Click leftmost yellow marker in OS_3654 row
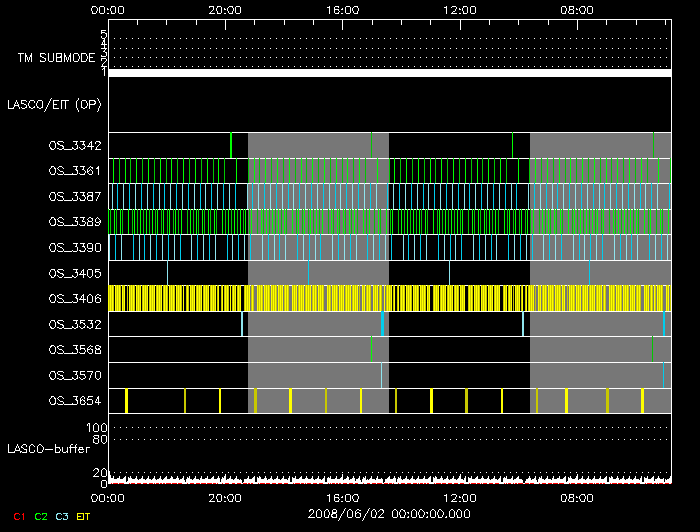 [126, 401]
